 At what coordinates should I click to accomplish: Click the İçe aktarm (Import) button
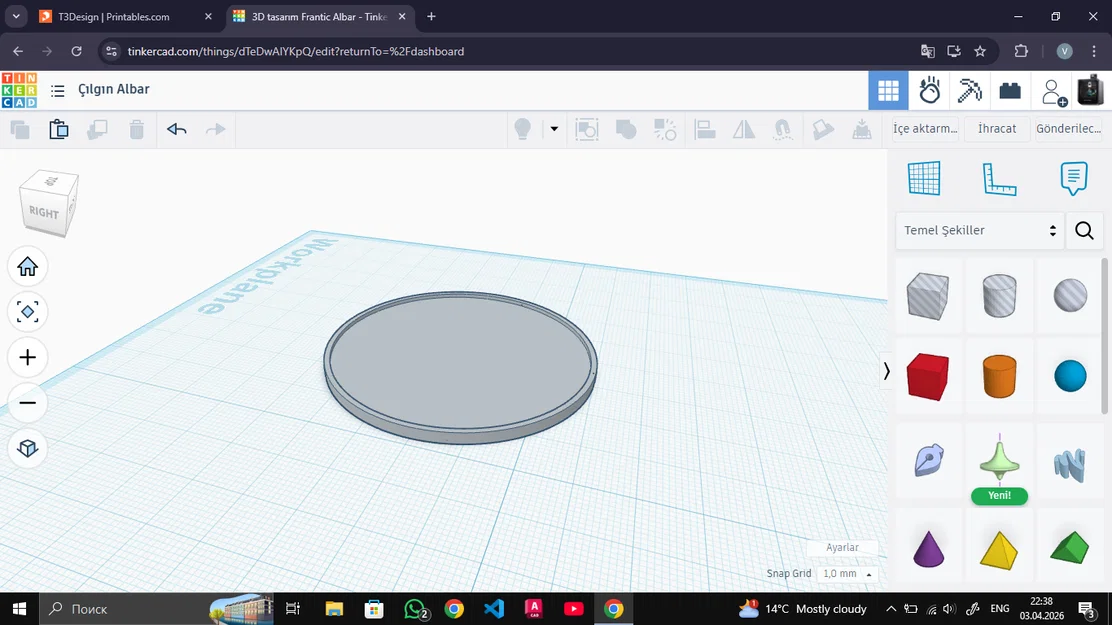click(x=924, y=128)
